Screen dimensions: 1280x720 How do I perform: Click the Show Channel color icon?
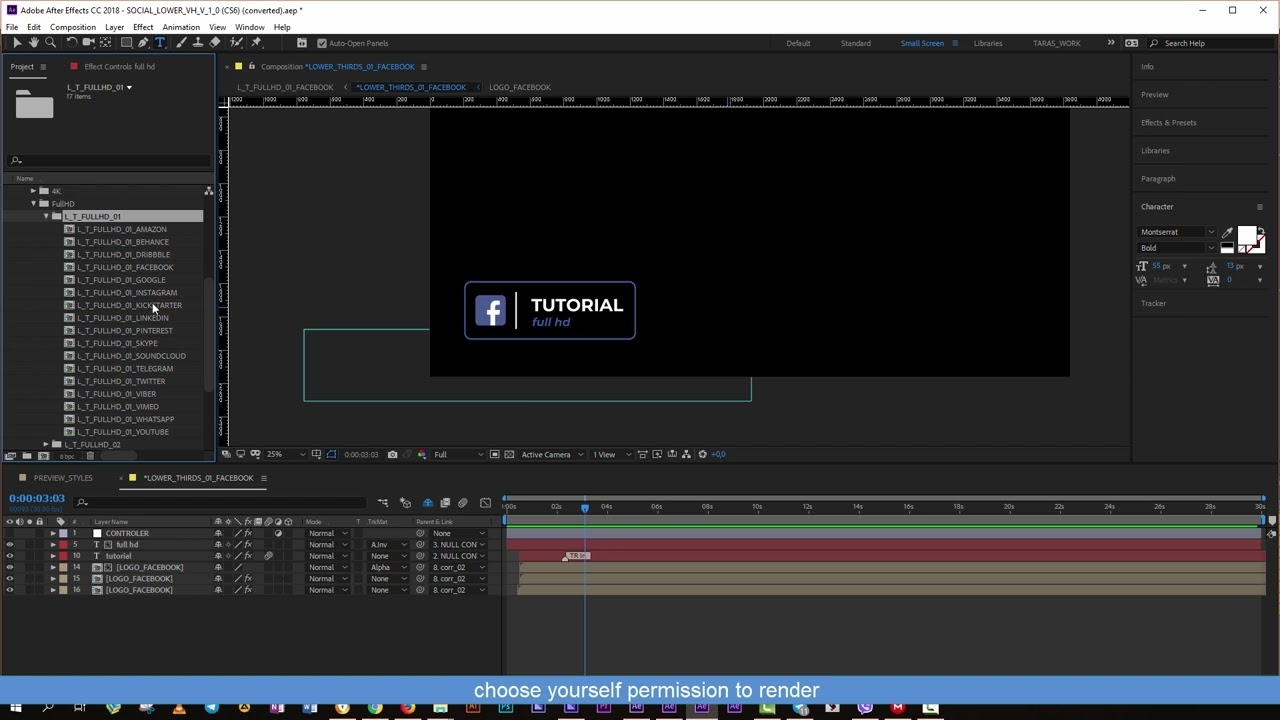421,454
